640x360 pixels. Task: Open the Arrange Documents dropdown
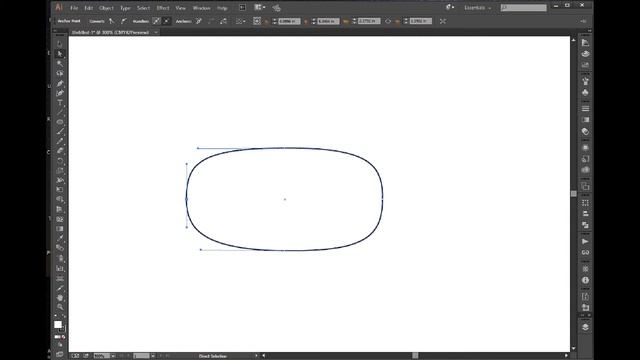tap(260, 7)
